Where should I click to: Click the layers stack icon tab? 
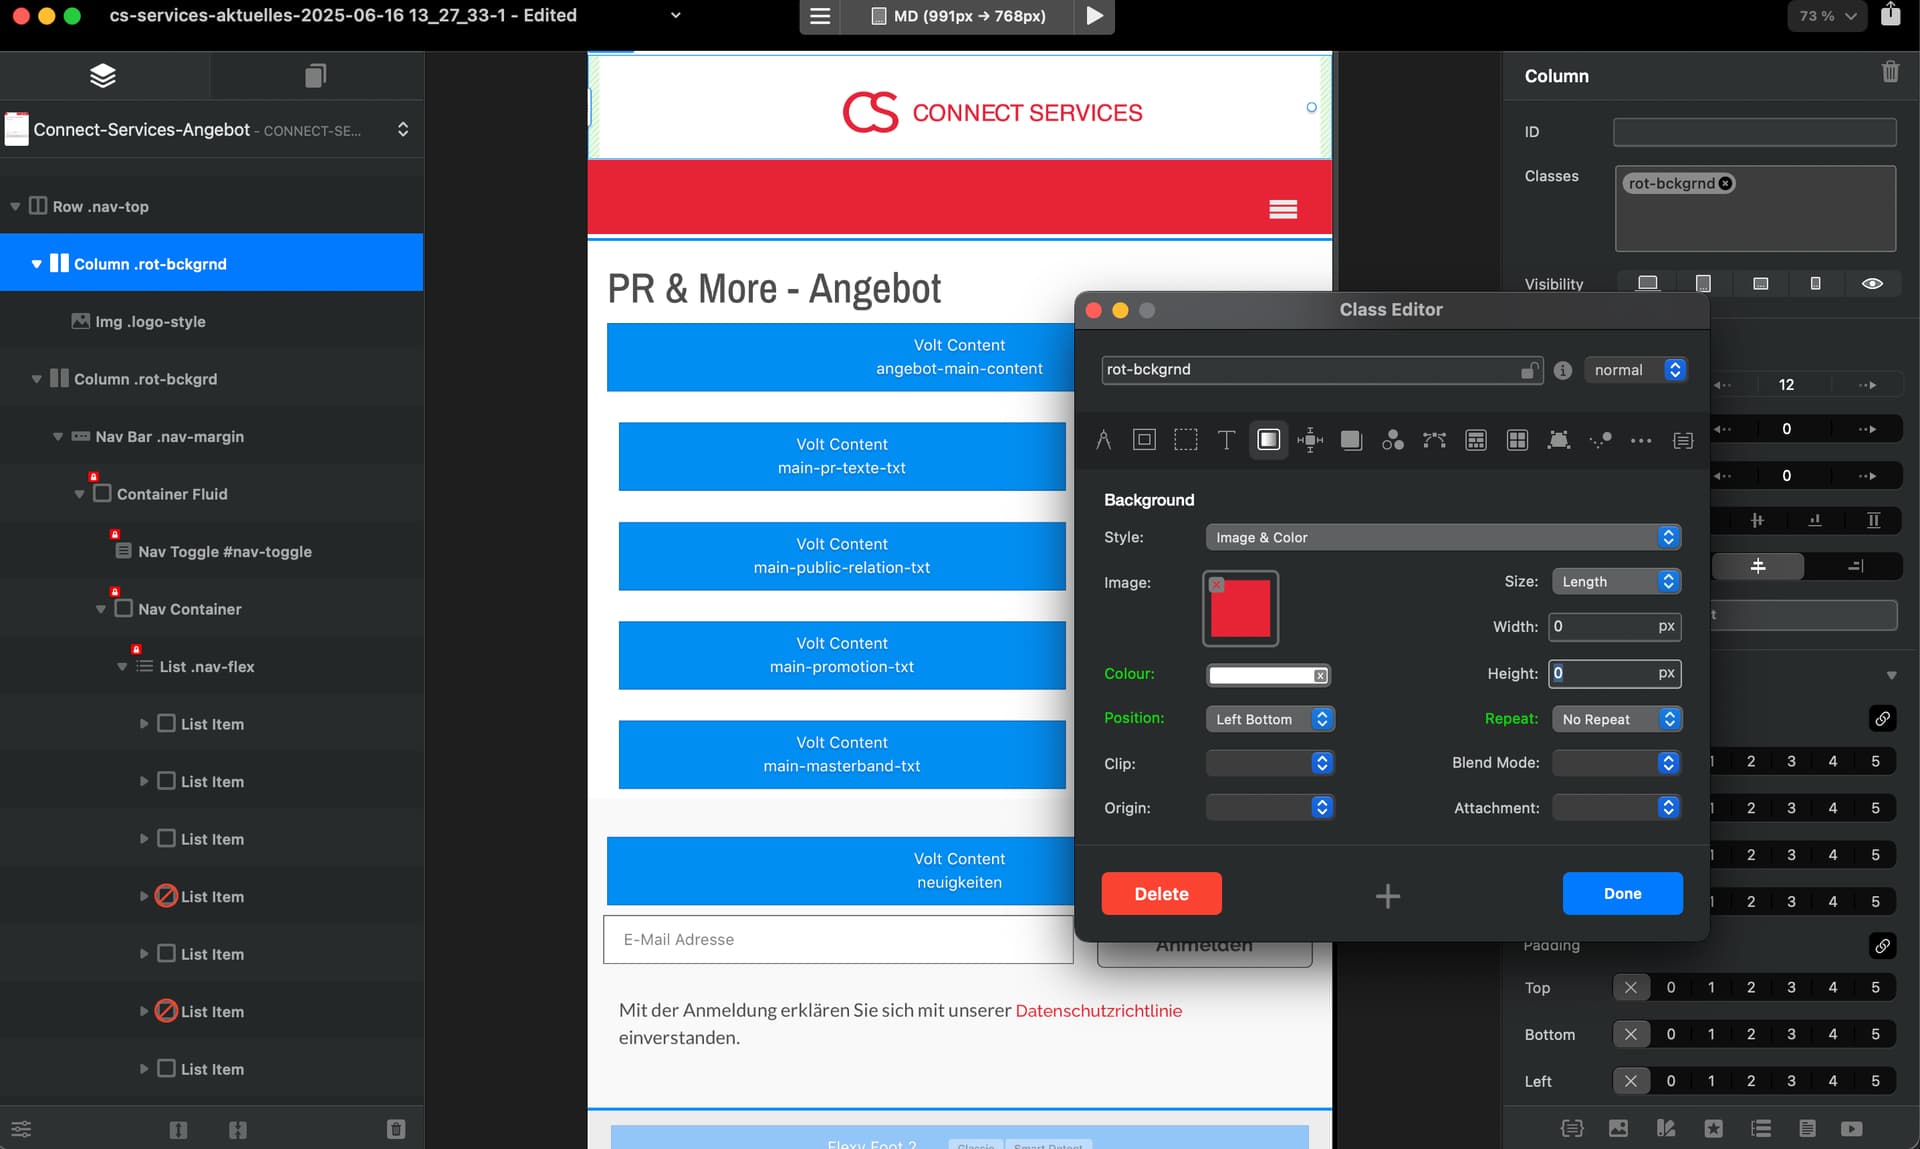[x=103, y=76]
